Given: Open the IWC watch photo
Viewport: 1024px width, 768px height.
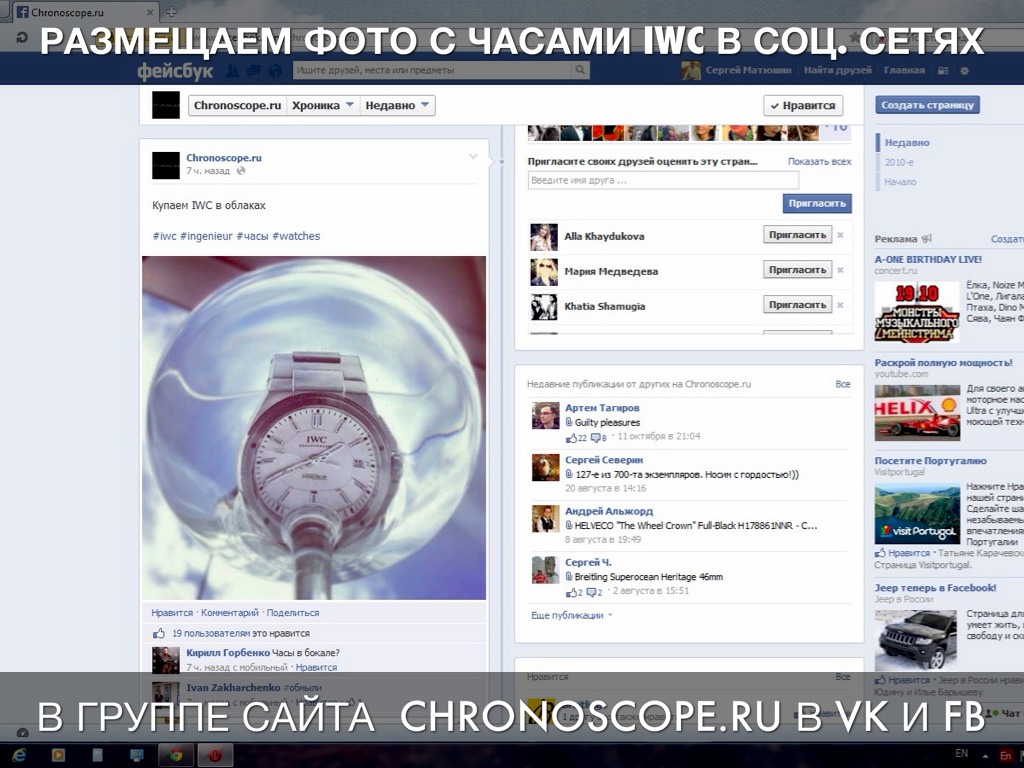Looking at the screenshot, I should tap(314, 428).
